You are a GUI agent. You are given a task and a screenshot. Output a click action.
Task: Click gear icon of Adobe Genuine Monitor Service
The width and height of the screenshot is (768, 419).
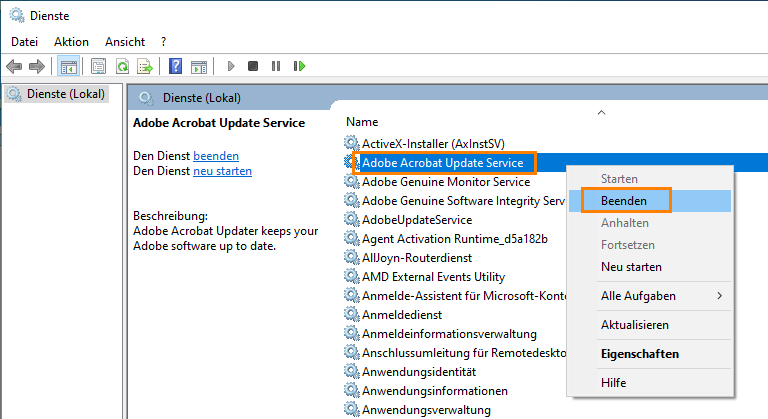coord(351,181)
